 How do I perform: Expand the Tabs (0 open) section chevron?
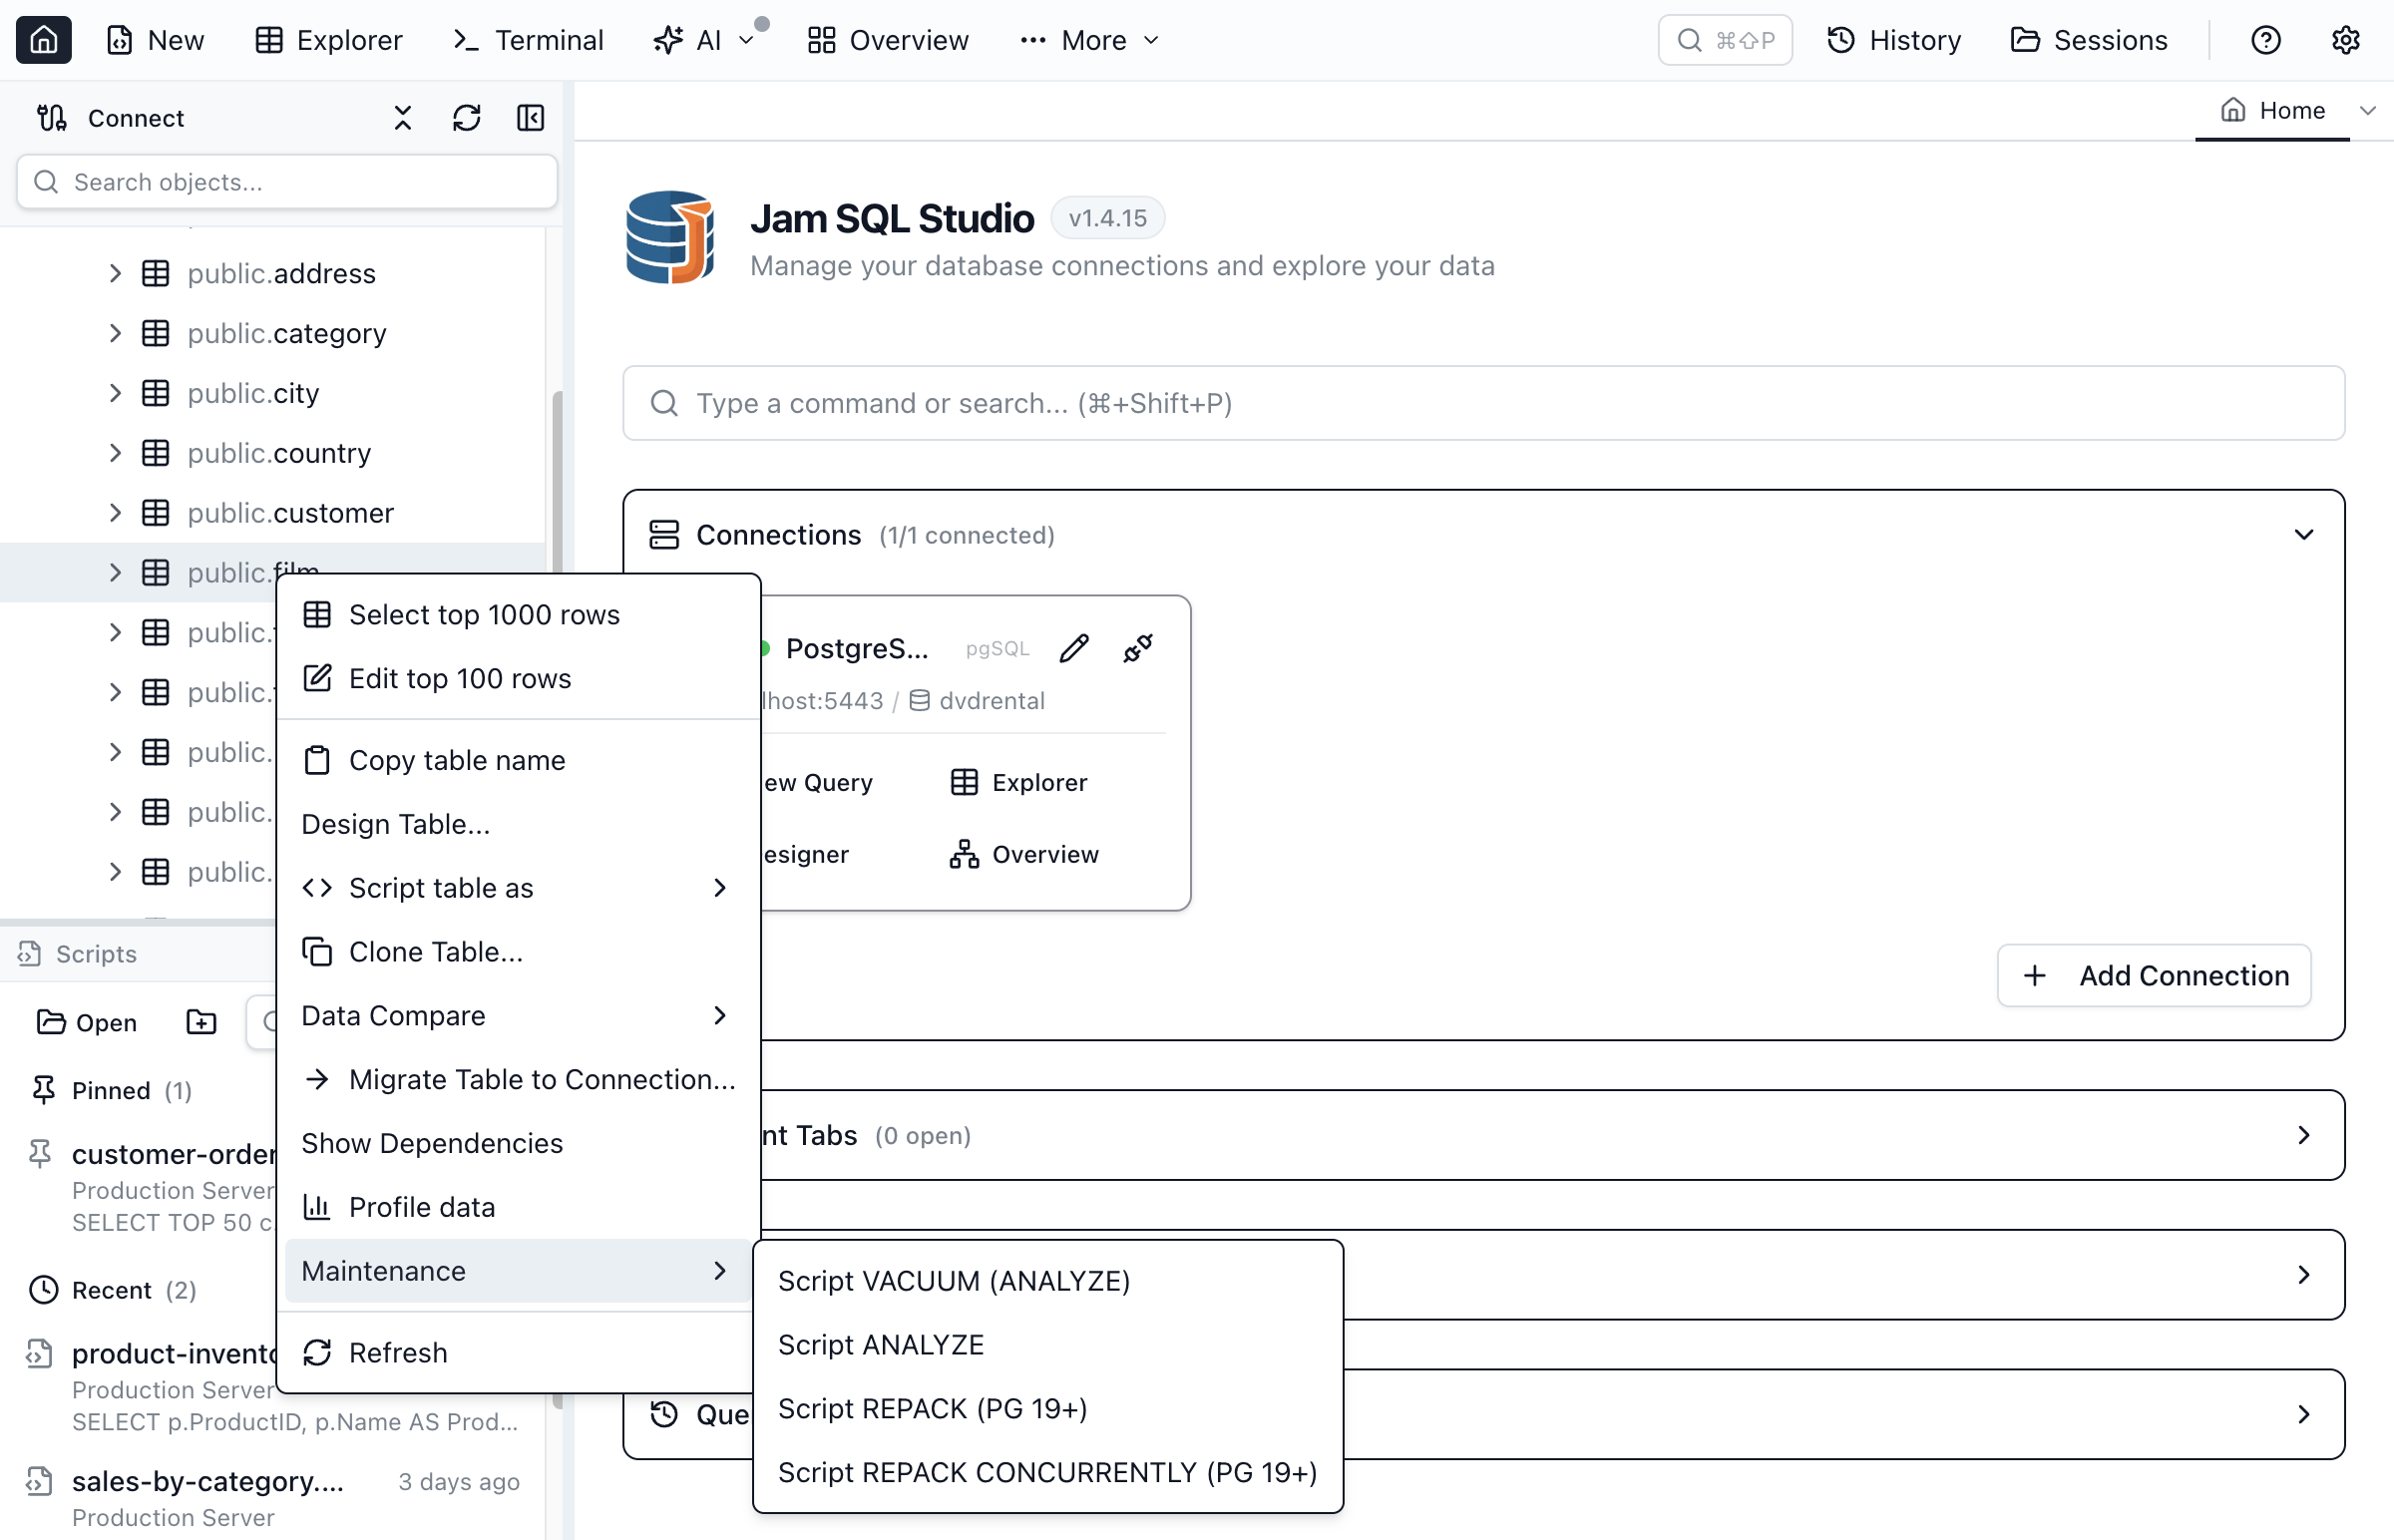[x=2304, y=1136]
